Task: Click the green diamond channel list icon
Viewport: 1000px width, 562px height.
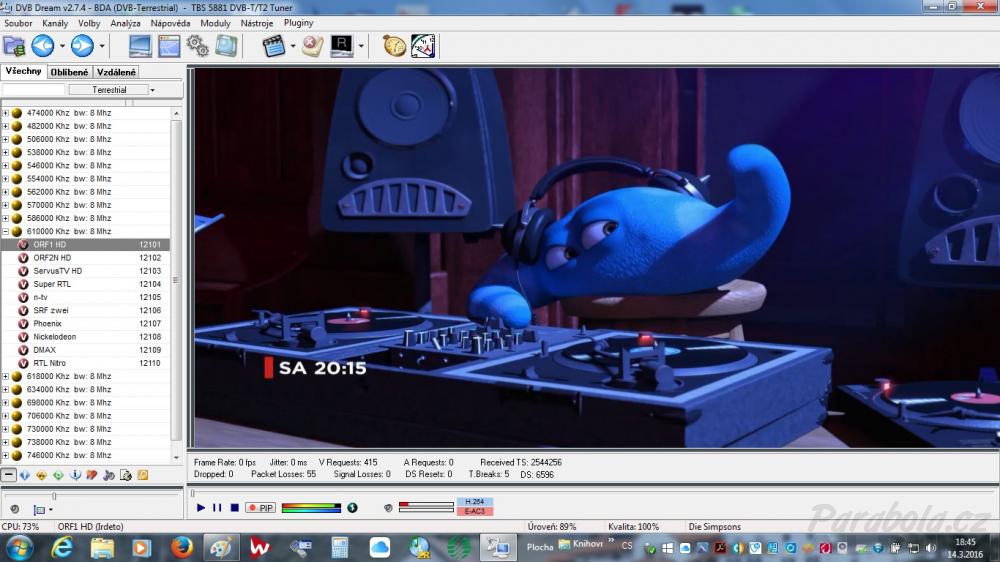Action: [58, 475]
